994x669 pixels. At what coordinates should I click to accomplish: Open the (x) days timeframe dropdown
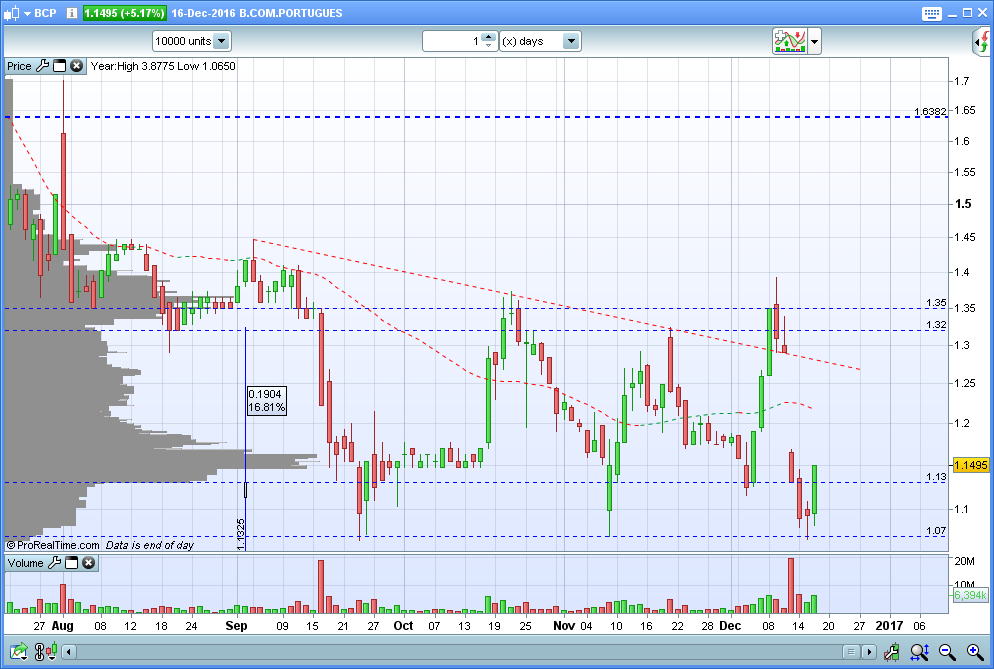tap(540, 41)
